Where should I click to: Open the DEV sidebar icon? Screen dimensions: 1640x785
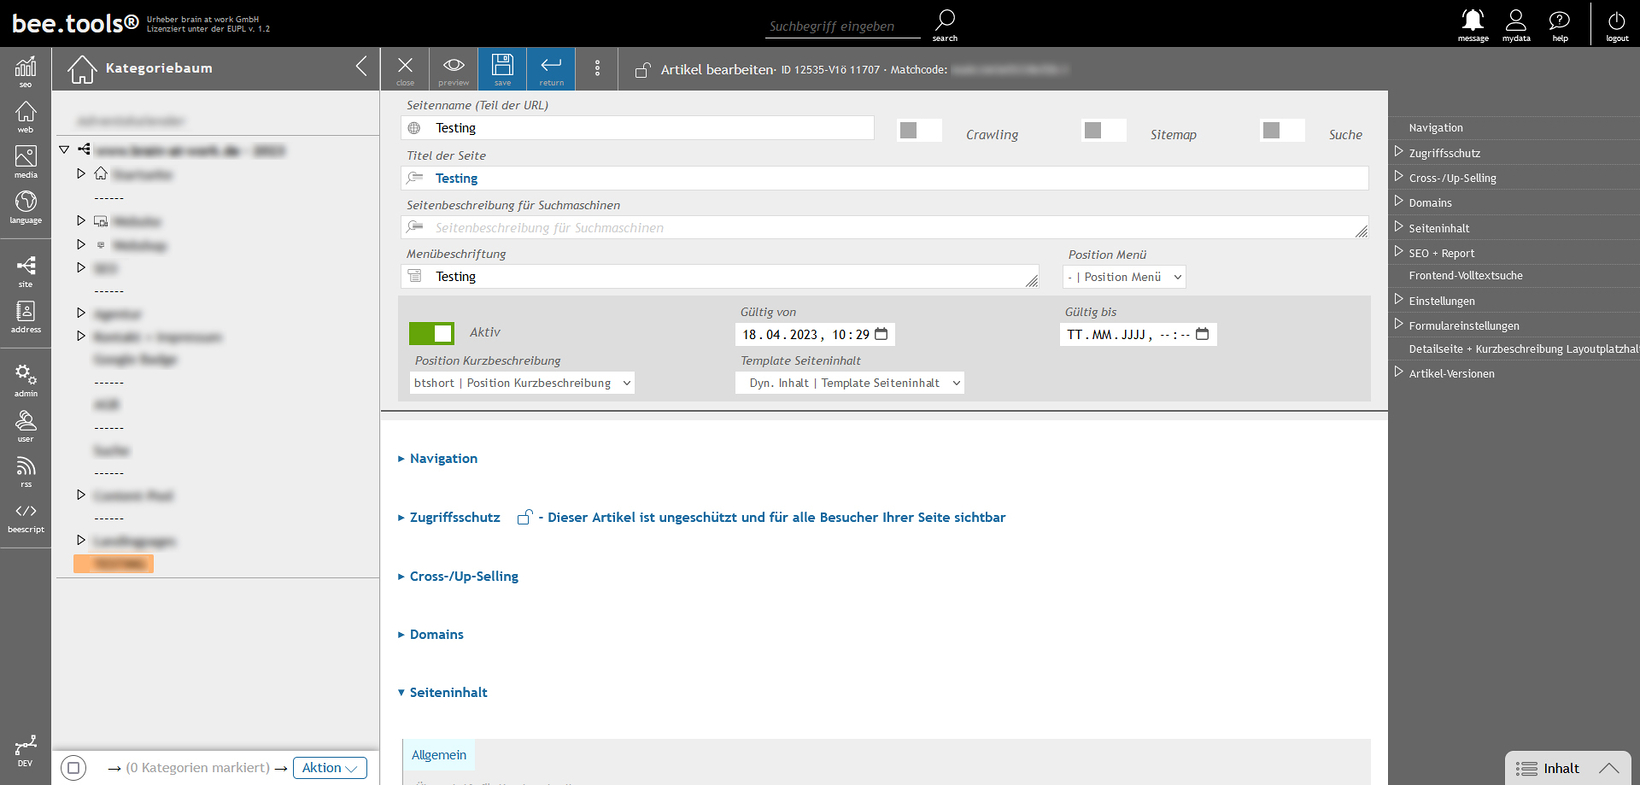(25, 751)
